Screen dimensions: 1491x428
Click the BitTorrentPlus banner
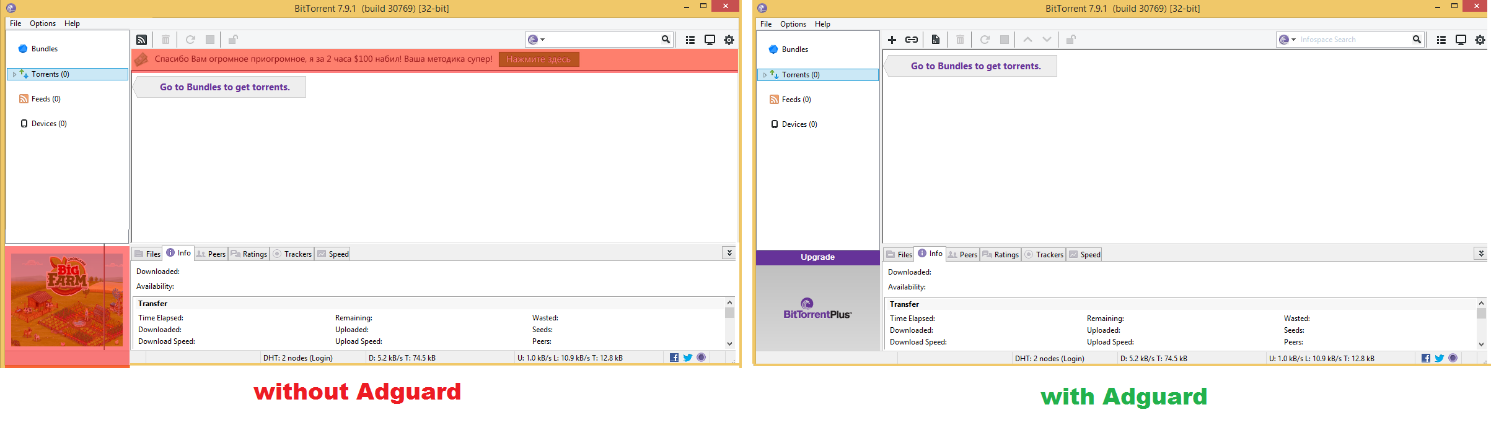click(x=818, y=307)
